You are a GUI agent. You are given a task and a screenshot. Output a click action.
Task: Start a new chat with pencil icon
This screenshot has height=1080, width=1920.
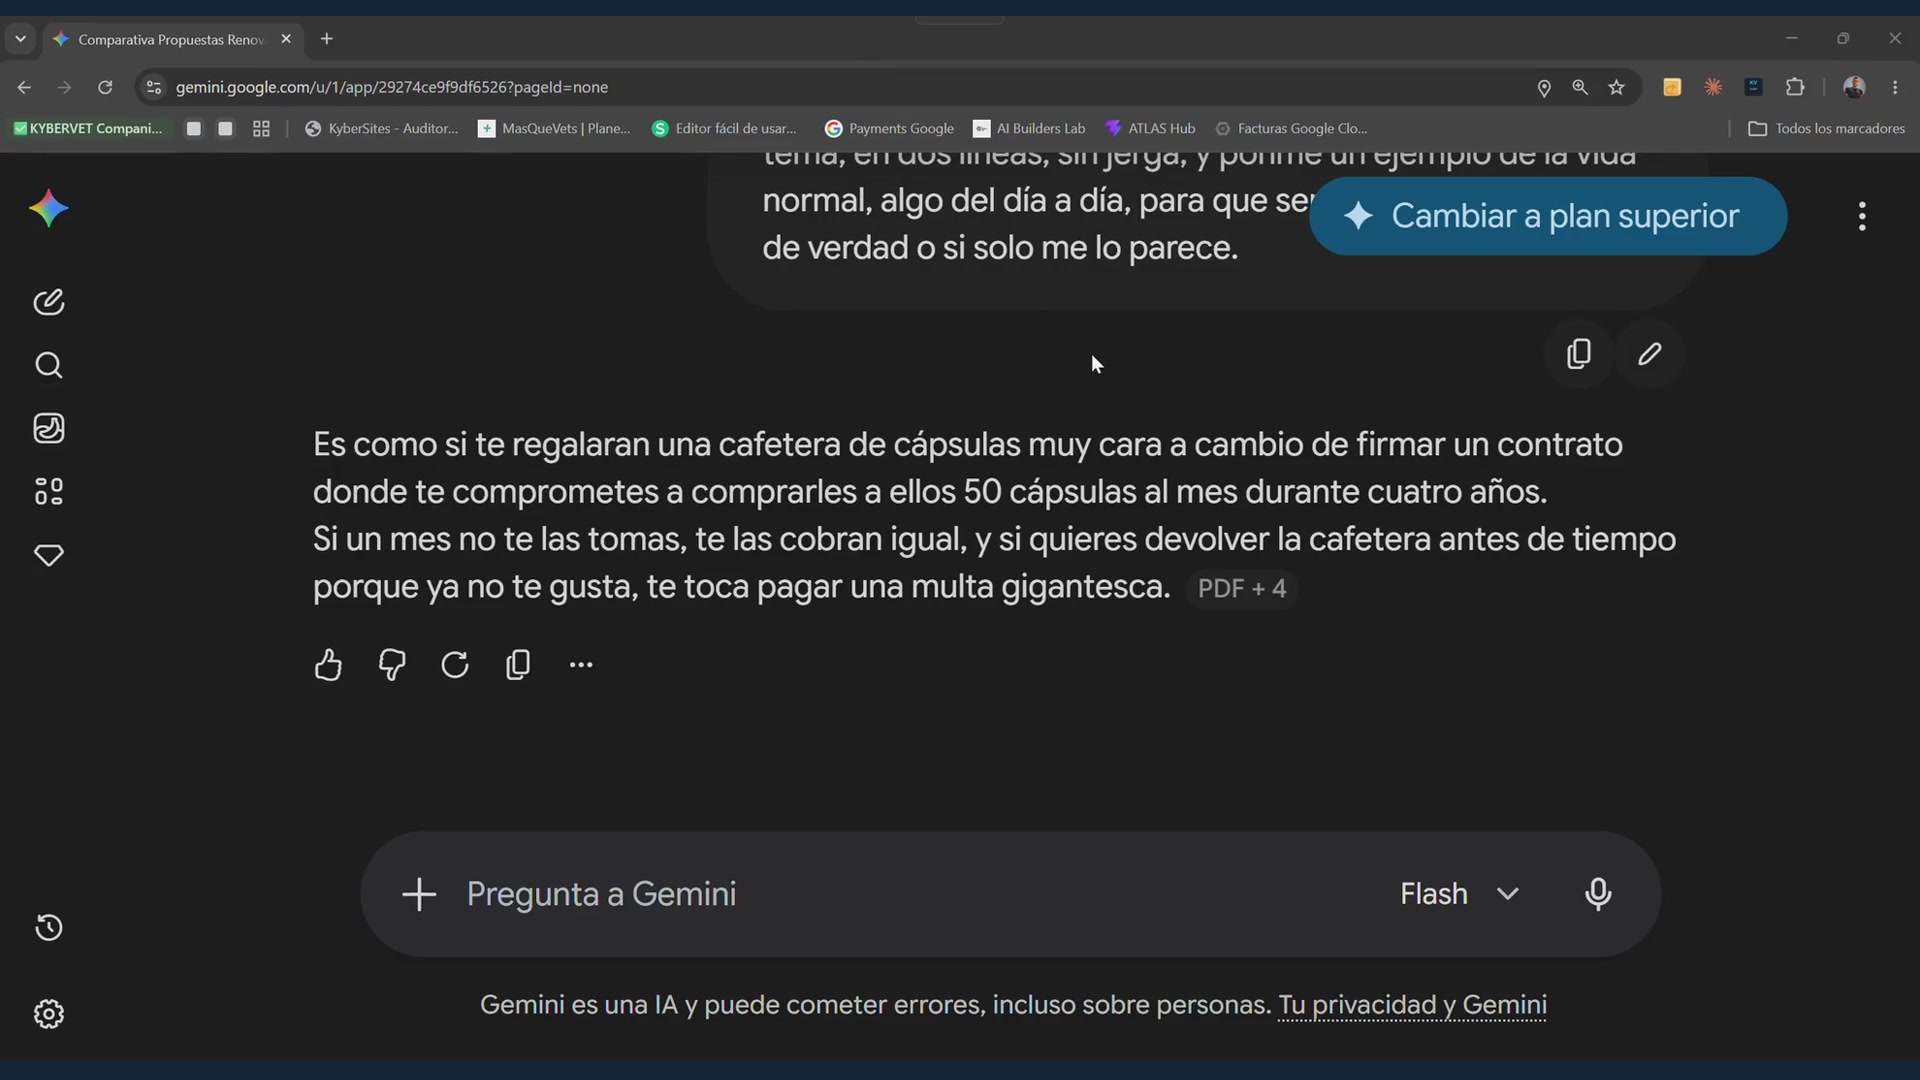(48, 302)
